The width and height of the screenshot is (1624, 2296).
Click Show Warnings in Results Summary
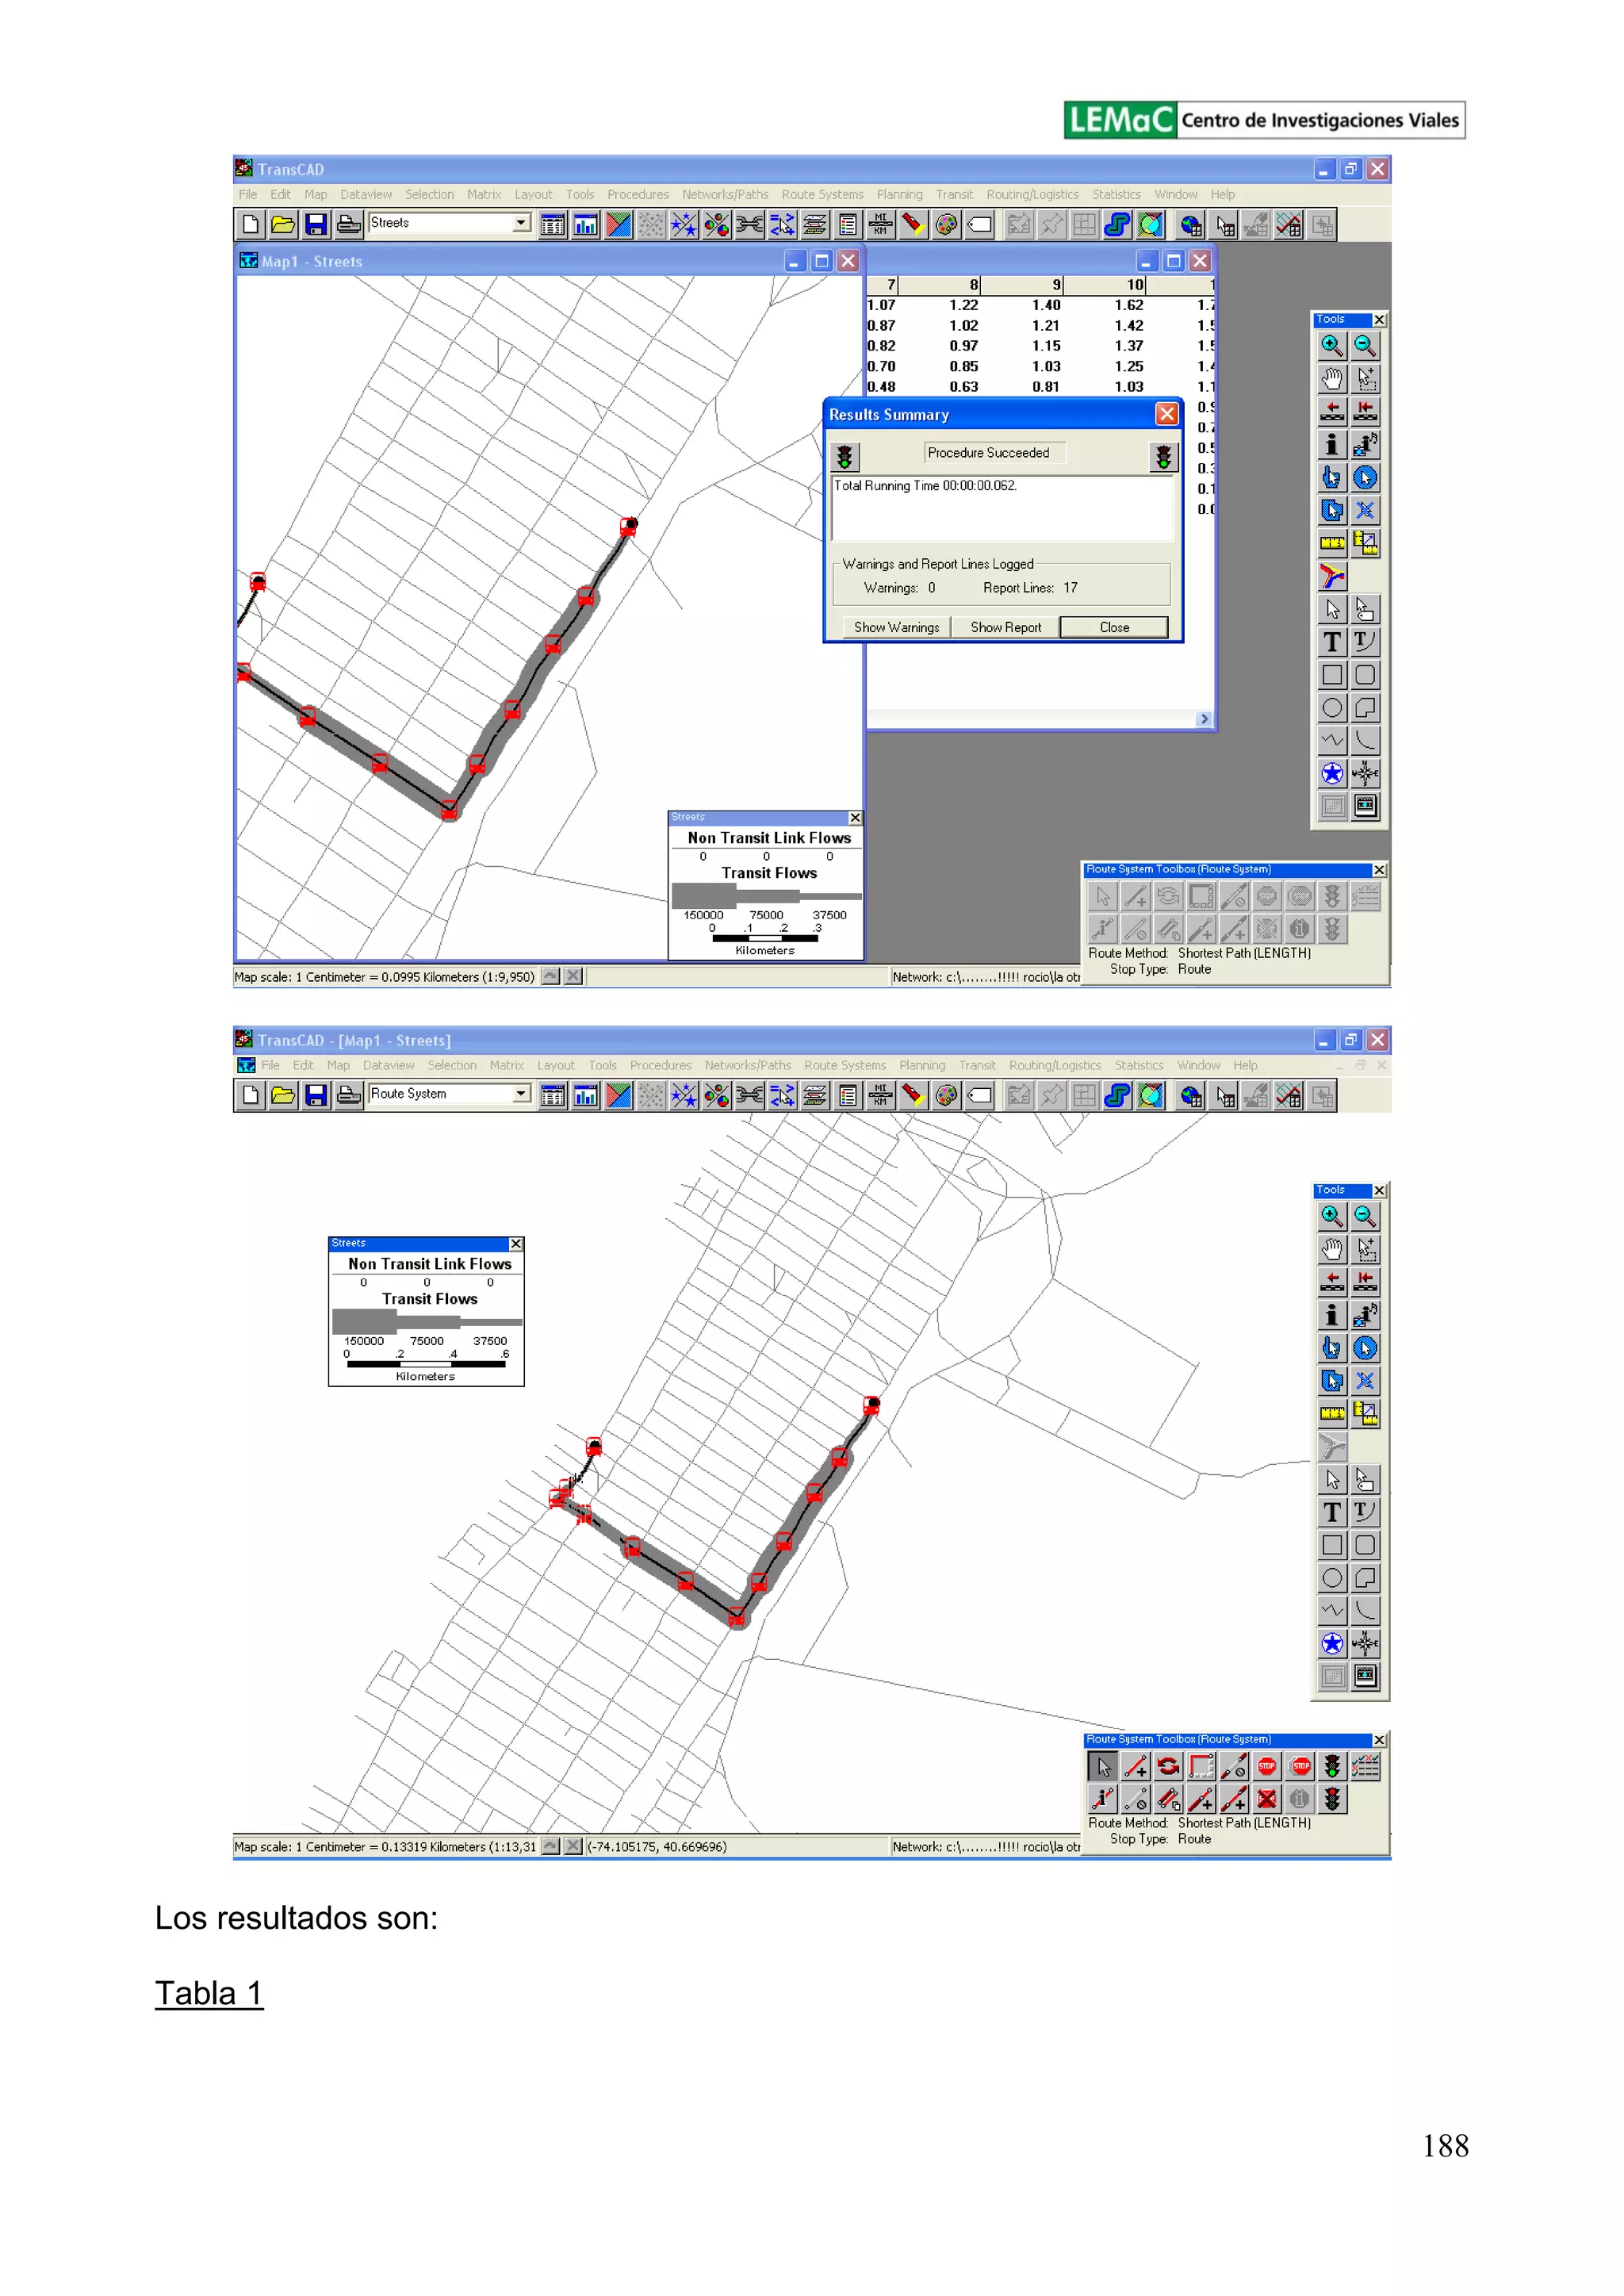pos(896,627)
